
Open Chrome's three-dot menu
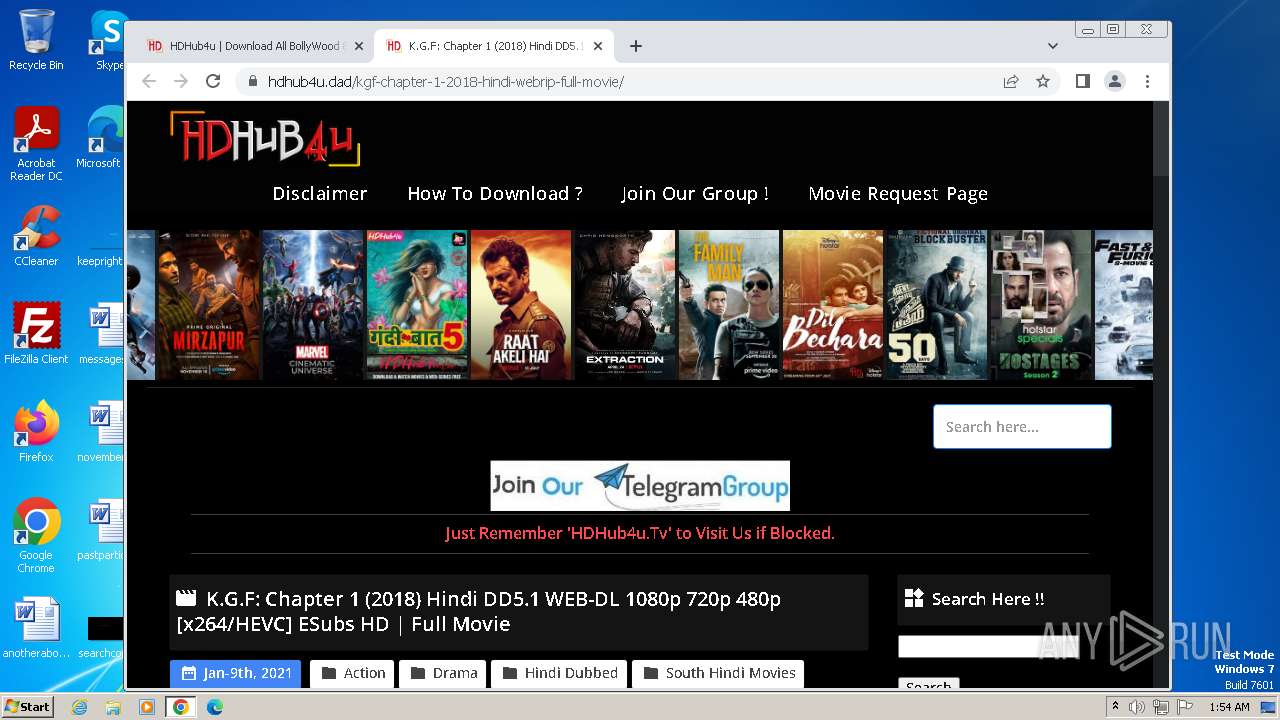click(1147, 82)
